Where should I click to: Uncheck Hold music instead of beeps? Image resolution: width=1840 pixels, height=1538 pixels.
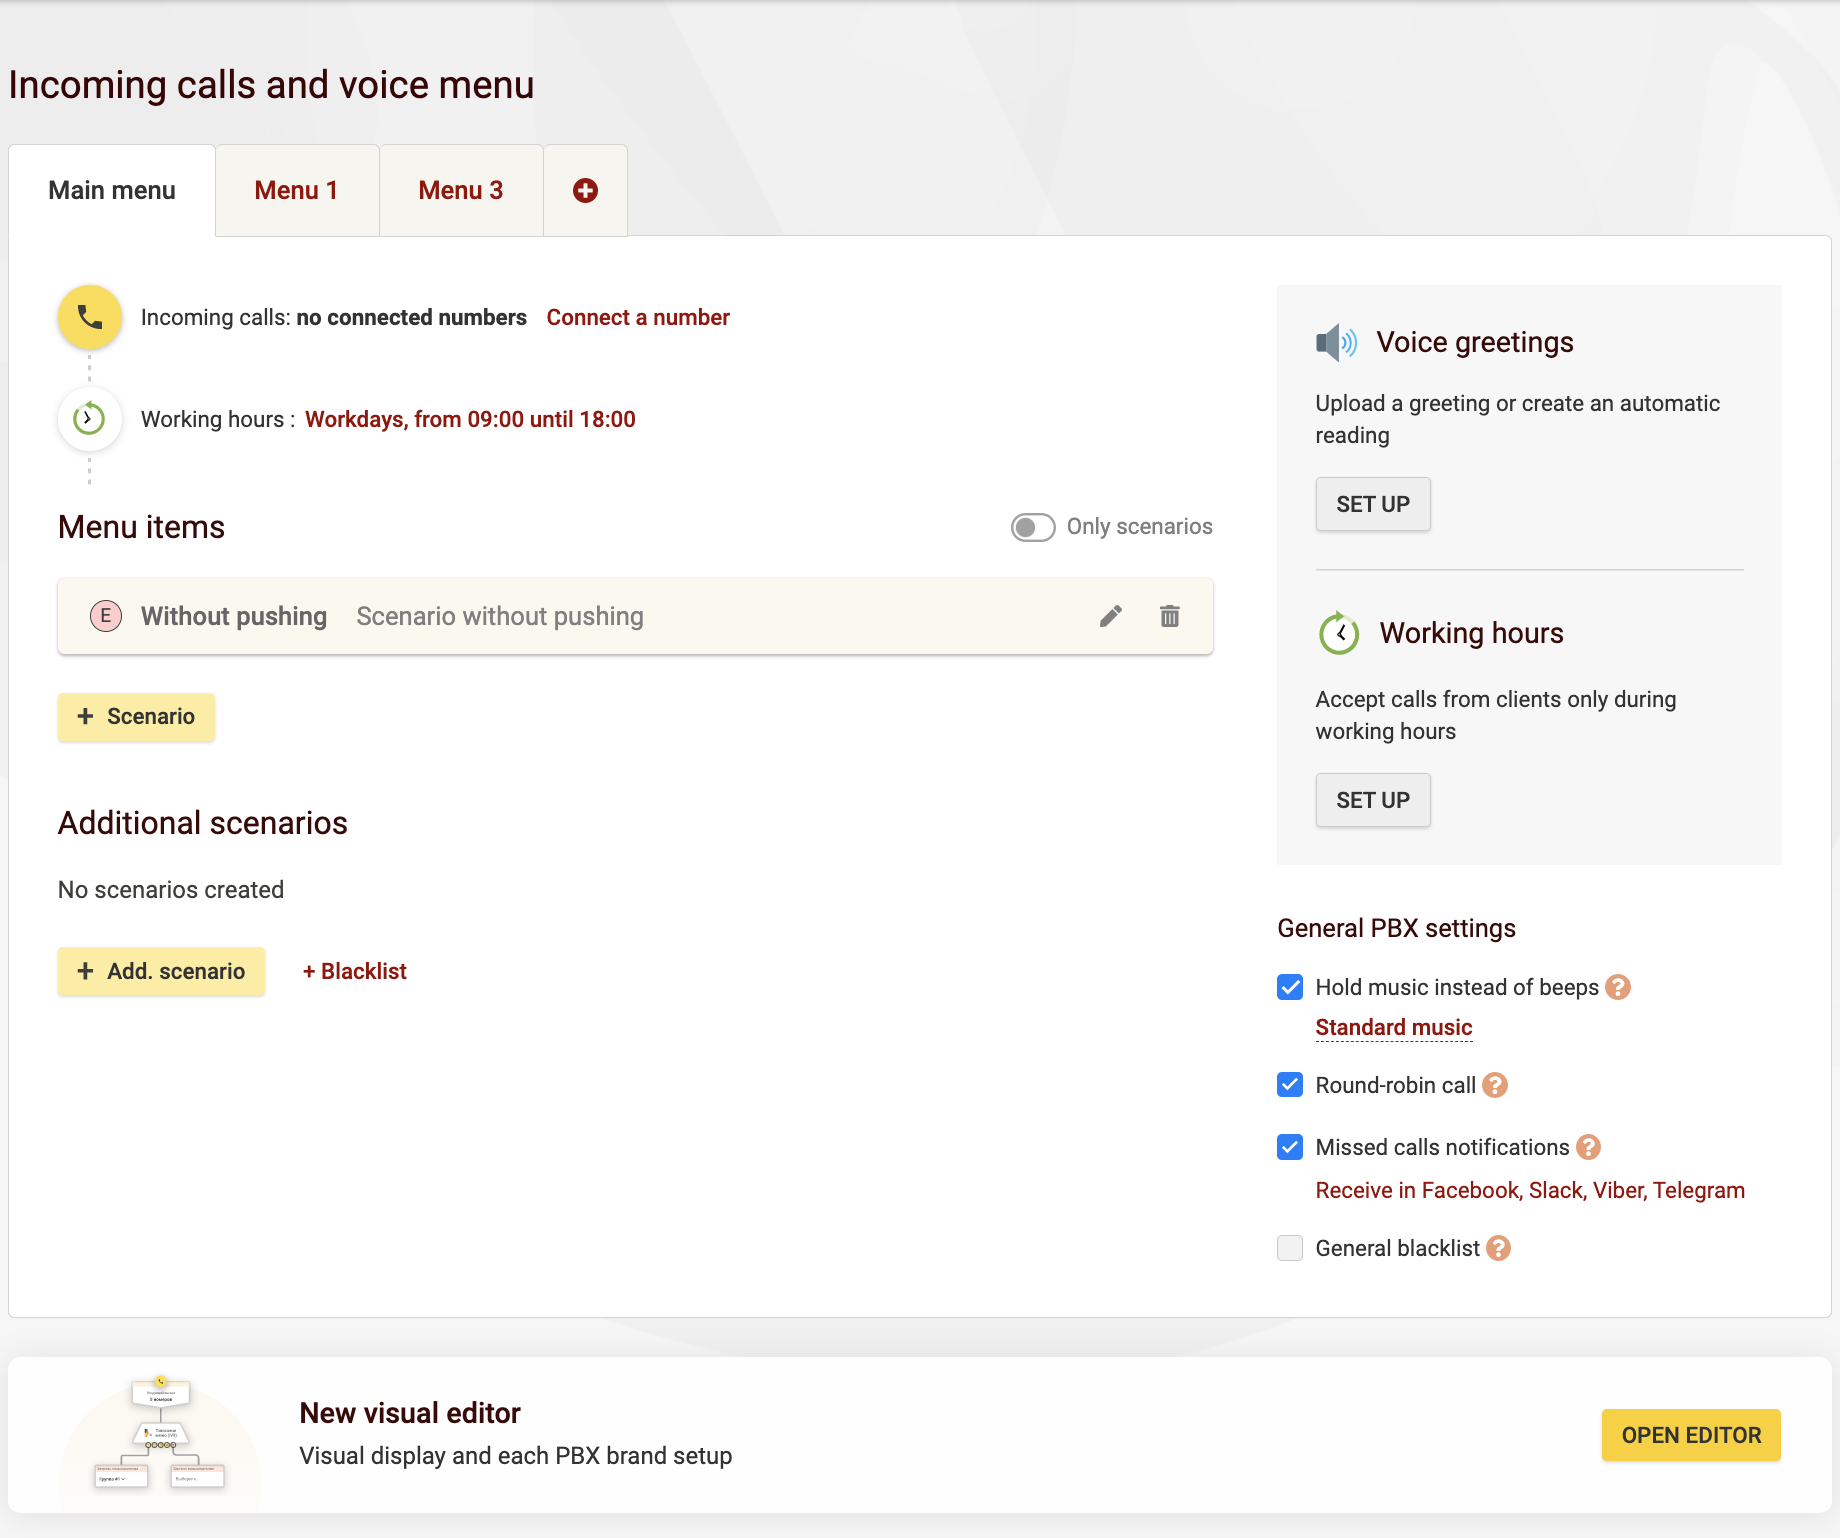point(1290,987)
